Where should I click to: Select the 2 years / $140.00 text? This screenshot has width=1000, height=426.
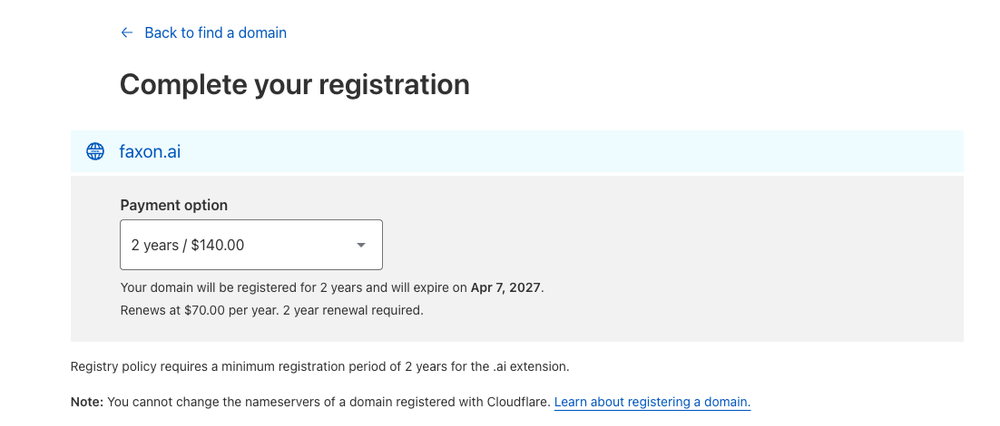click(188, 245)
